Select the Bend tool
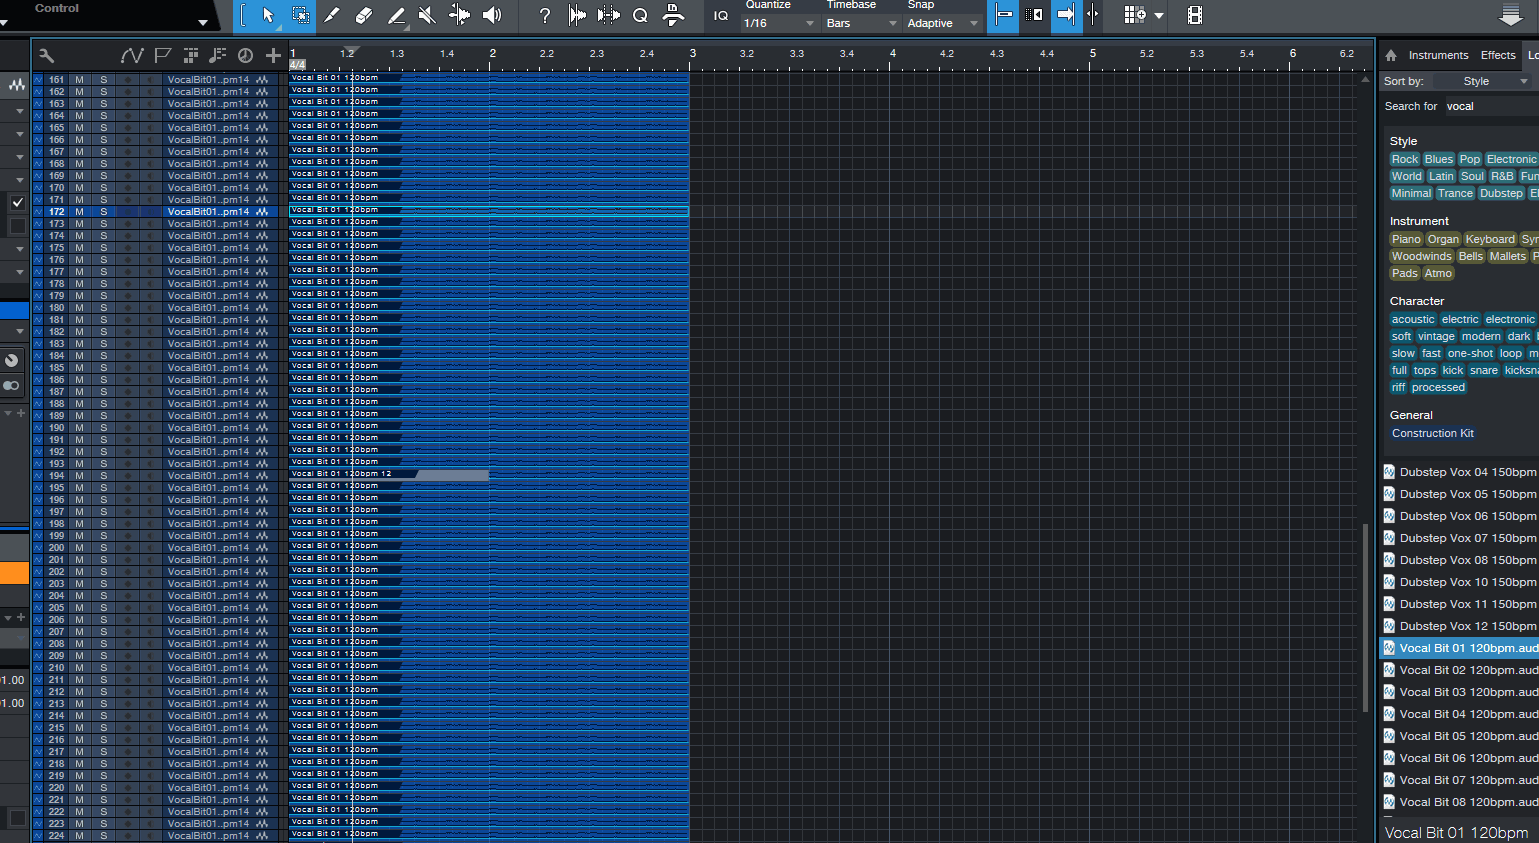The image size is (1539, 843). [459, 15]
